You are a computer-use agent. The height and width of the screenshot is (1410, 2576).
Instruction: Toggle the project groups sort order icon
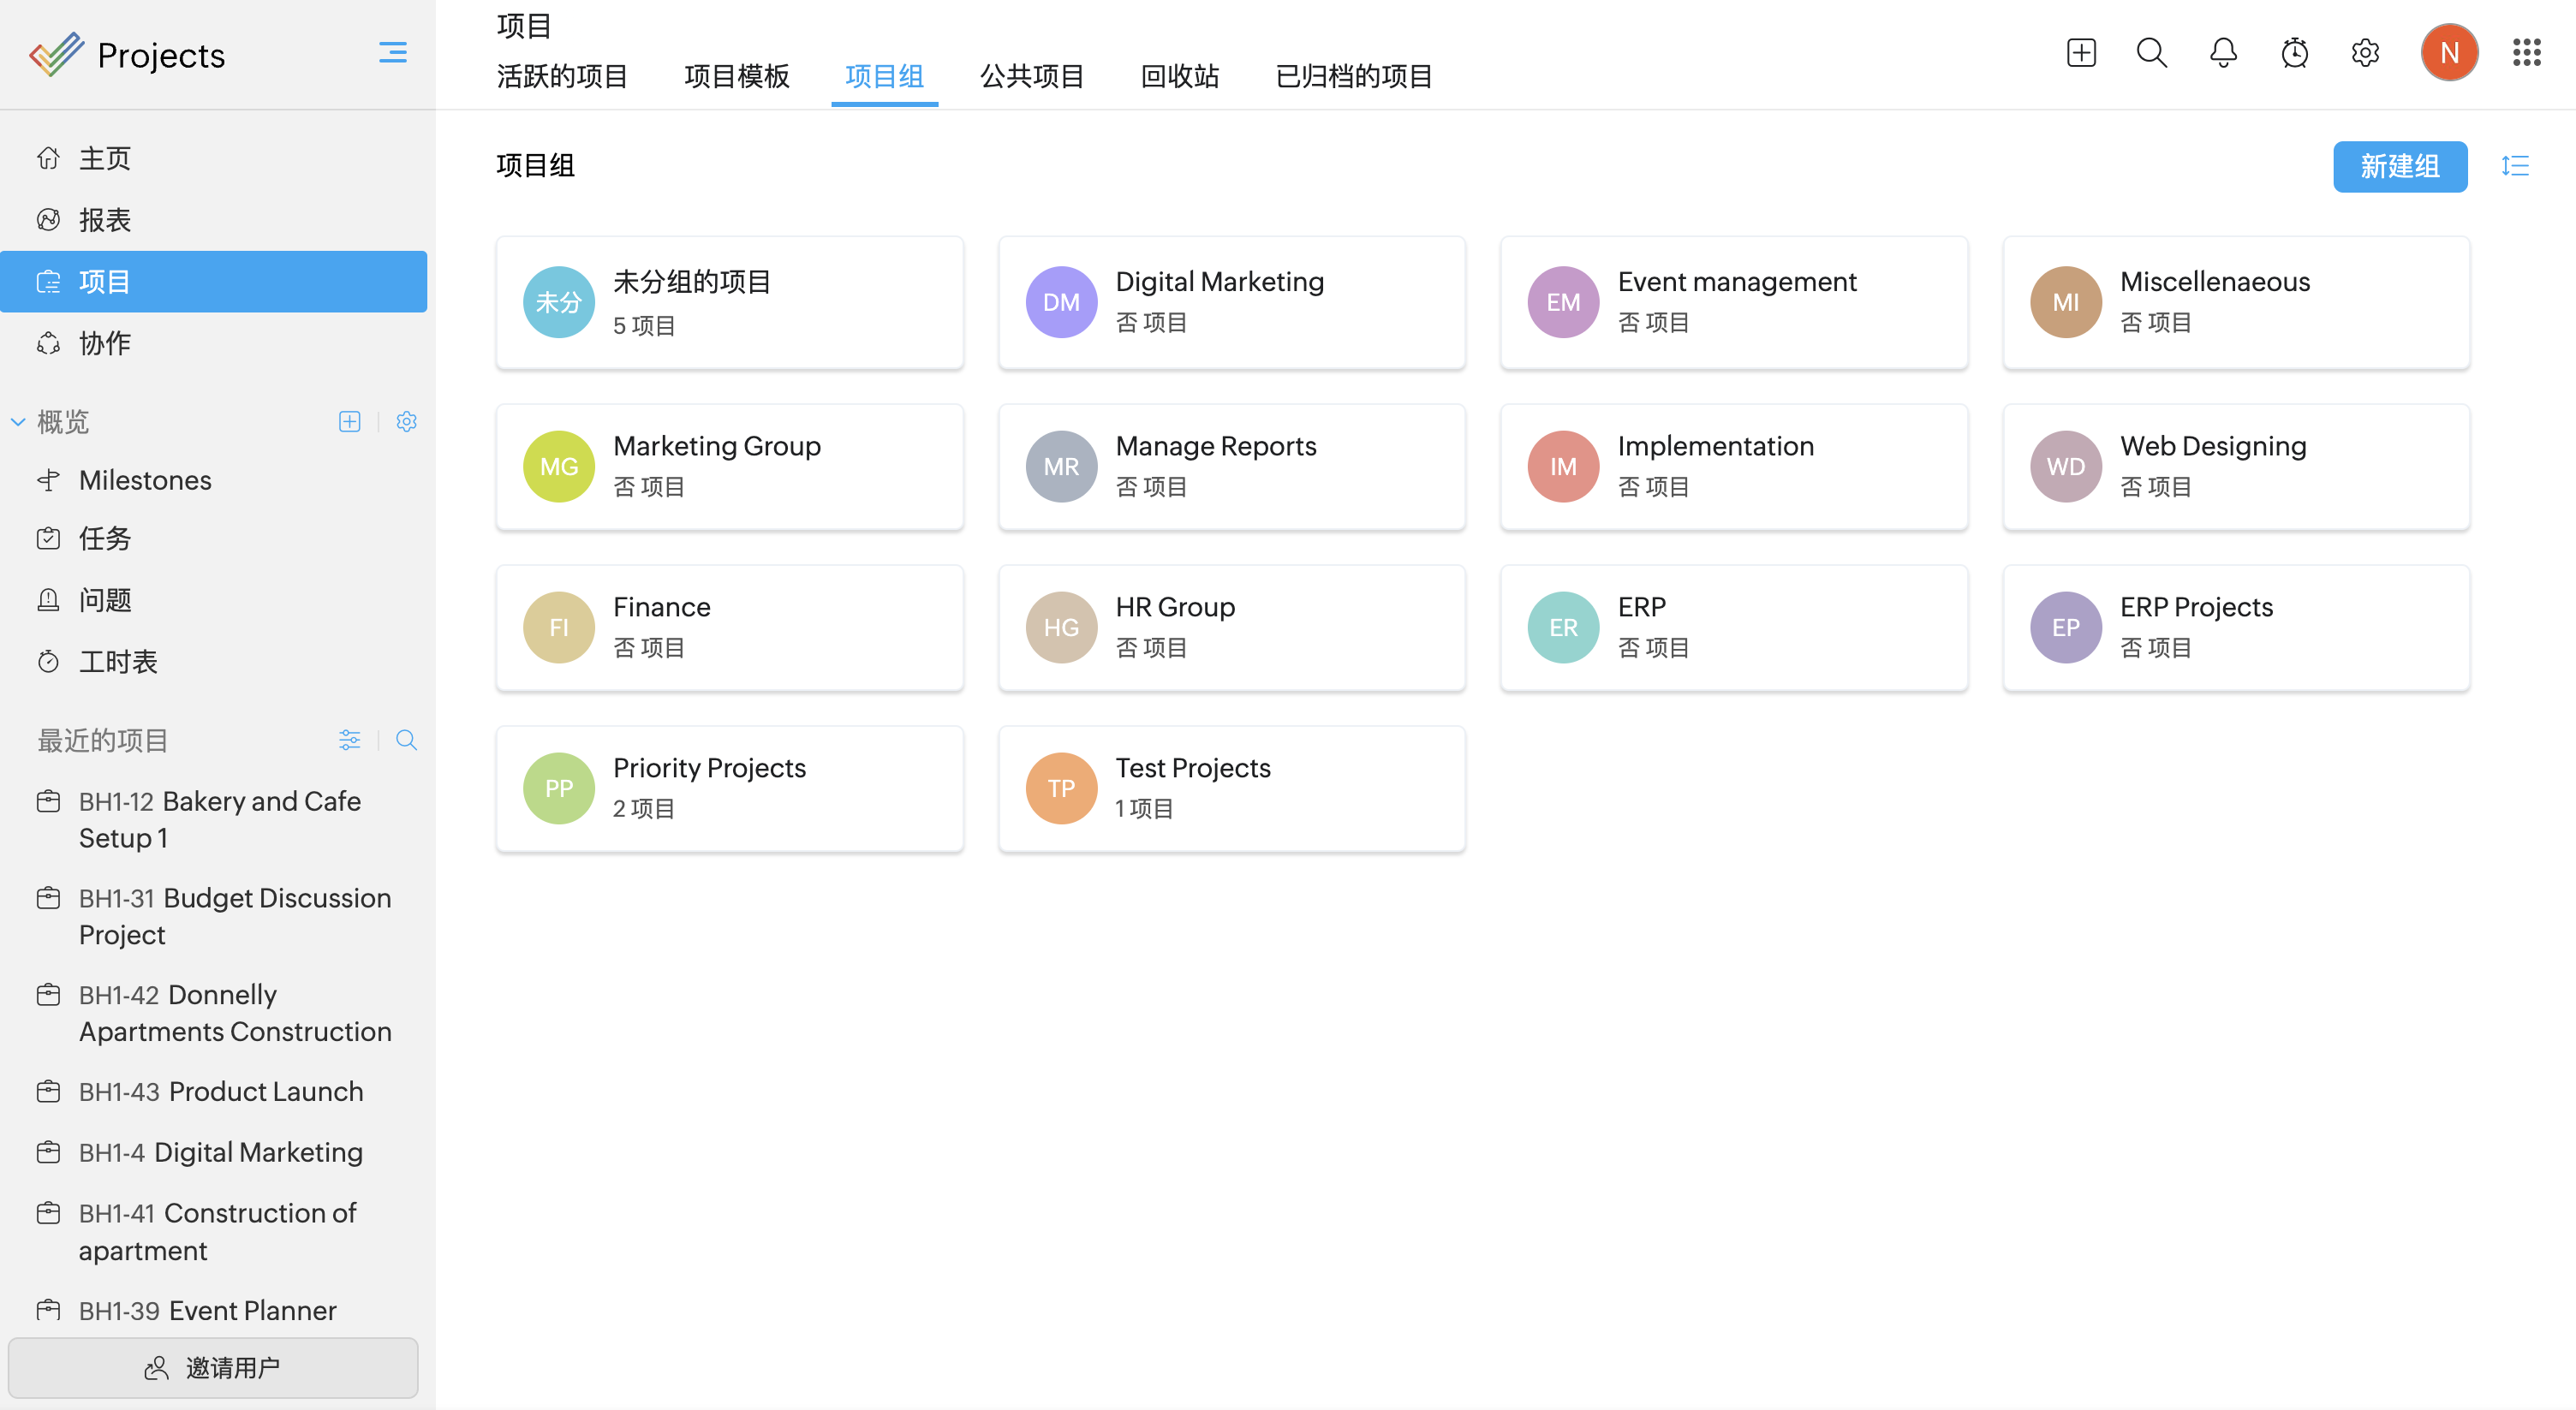pyautogui.click(x=2515, y=166)
